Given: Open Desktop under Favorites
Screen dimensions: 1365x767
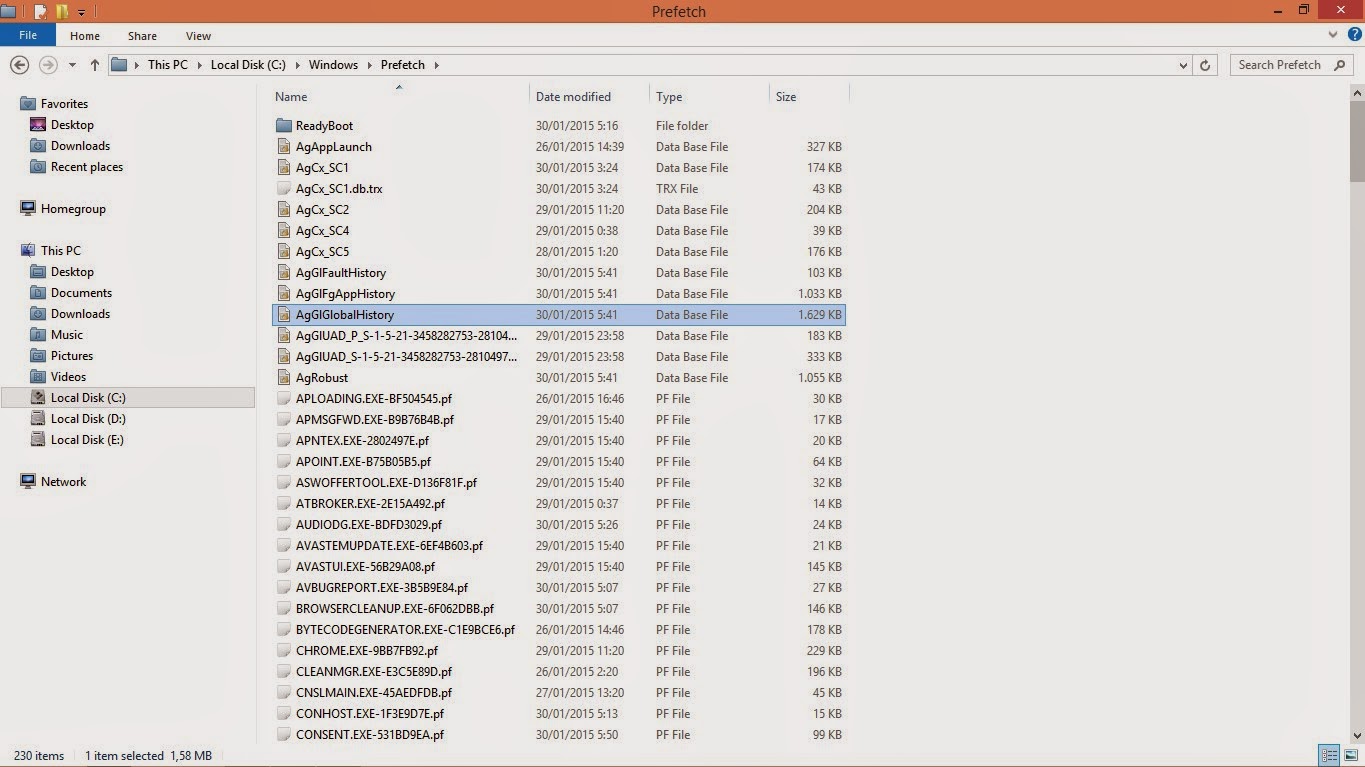Looking at the screenshot, I should click(72, 125).
